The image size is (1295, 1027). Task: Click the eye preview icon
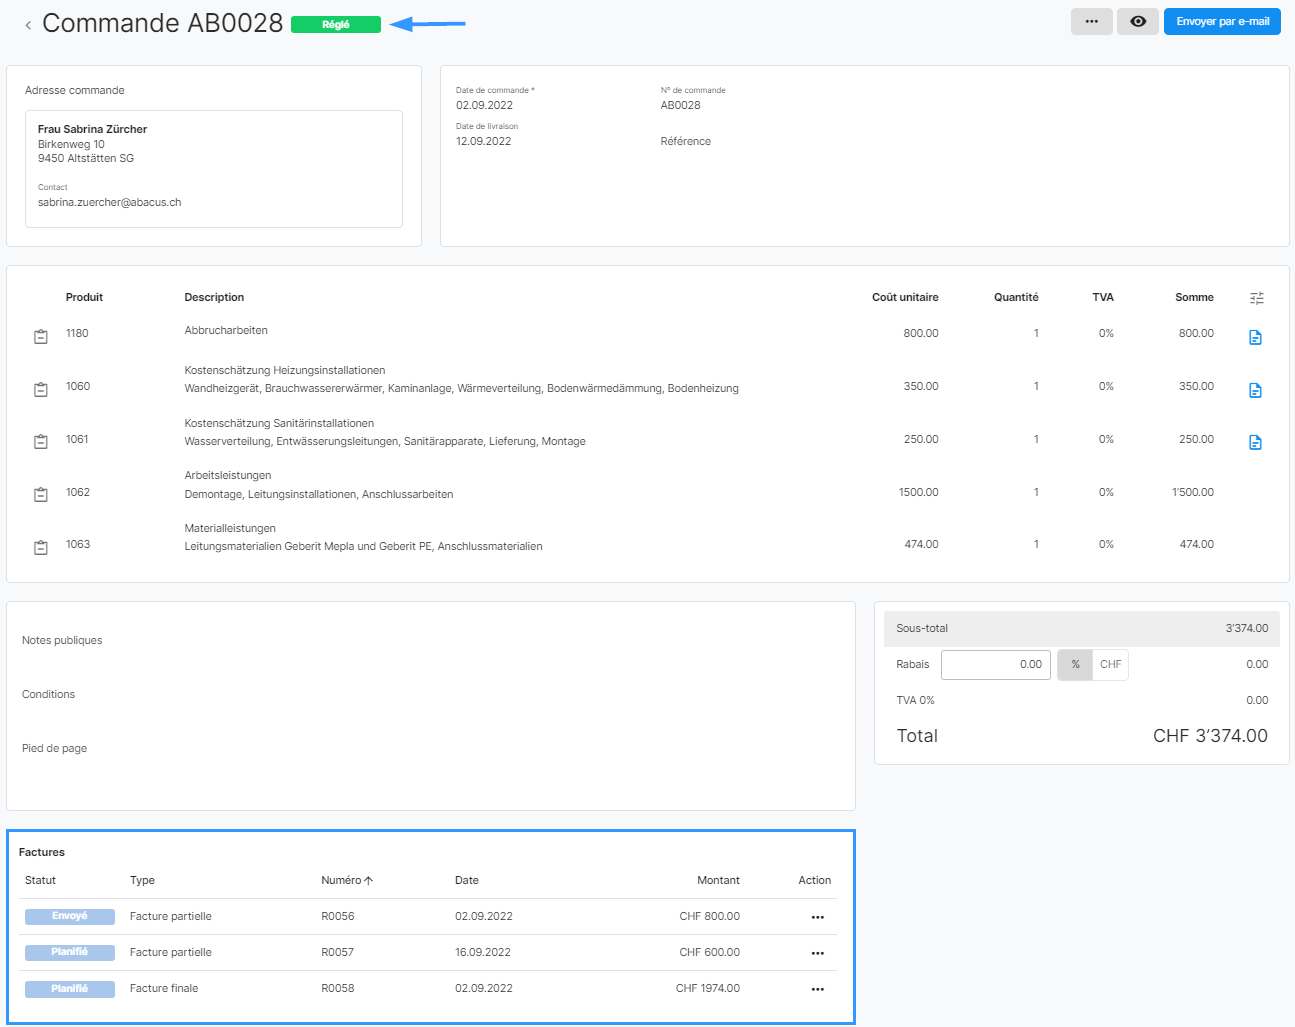[1137, 22]
